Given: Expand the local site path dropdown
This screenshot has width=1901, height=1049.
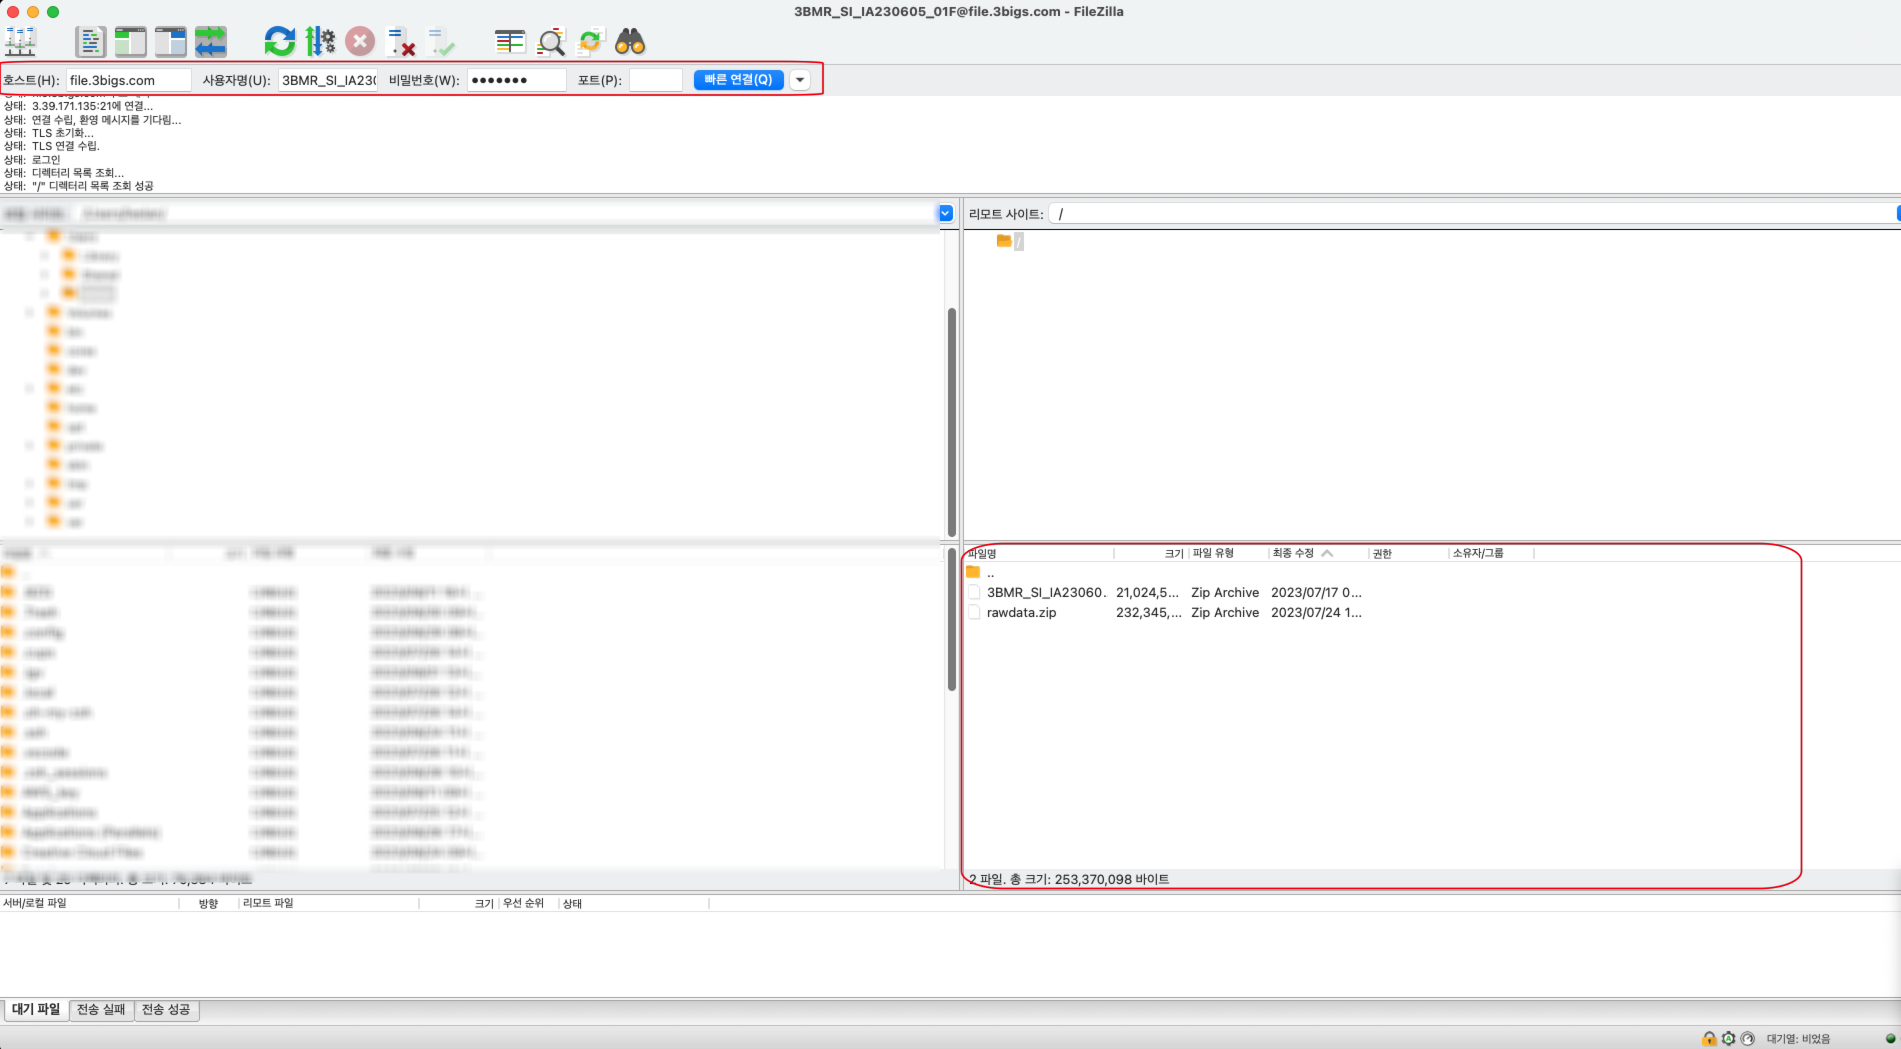Looking at the screenshot, I should pos(945,213).
